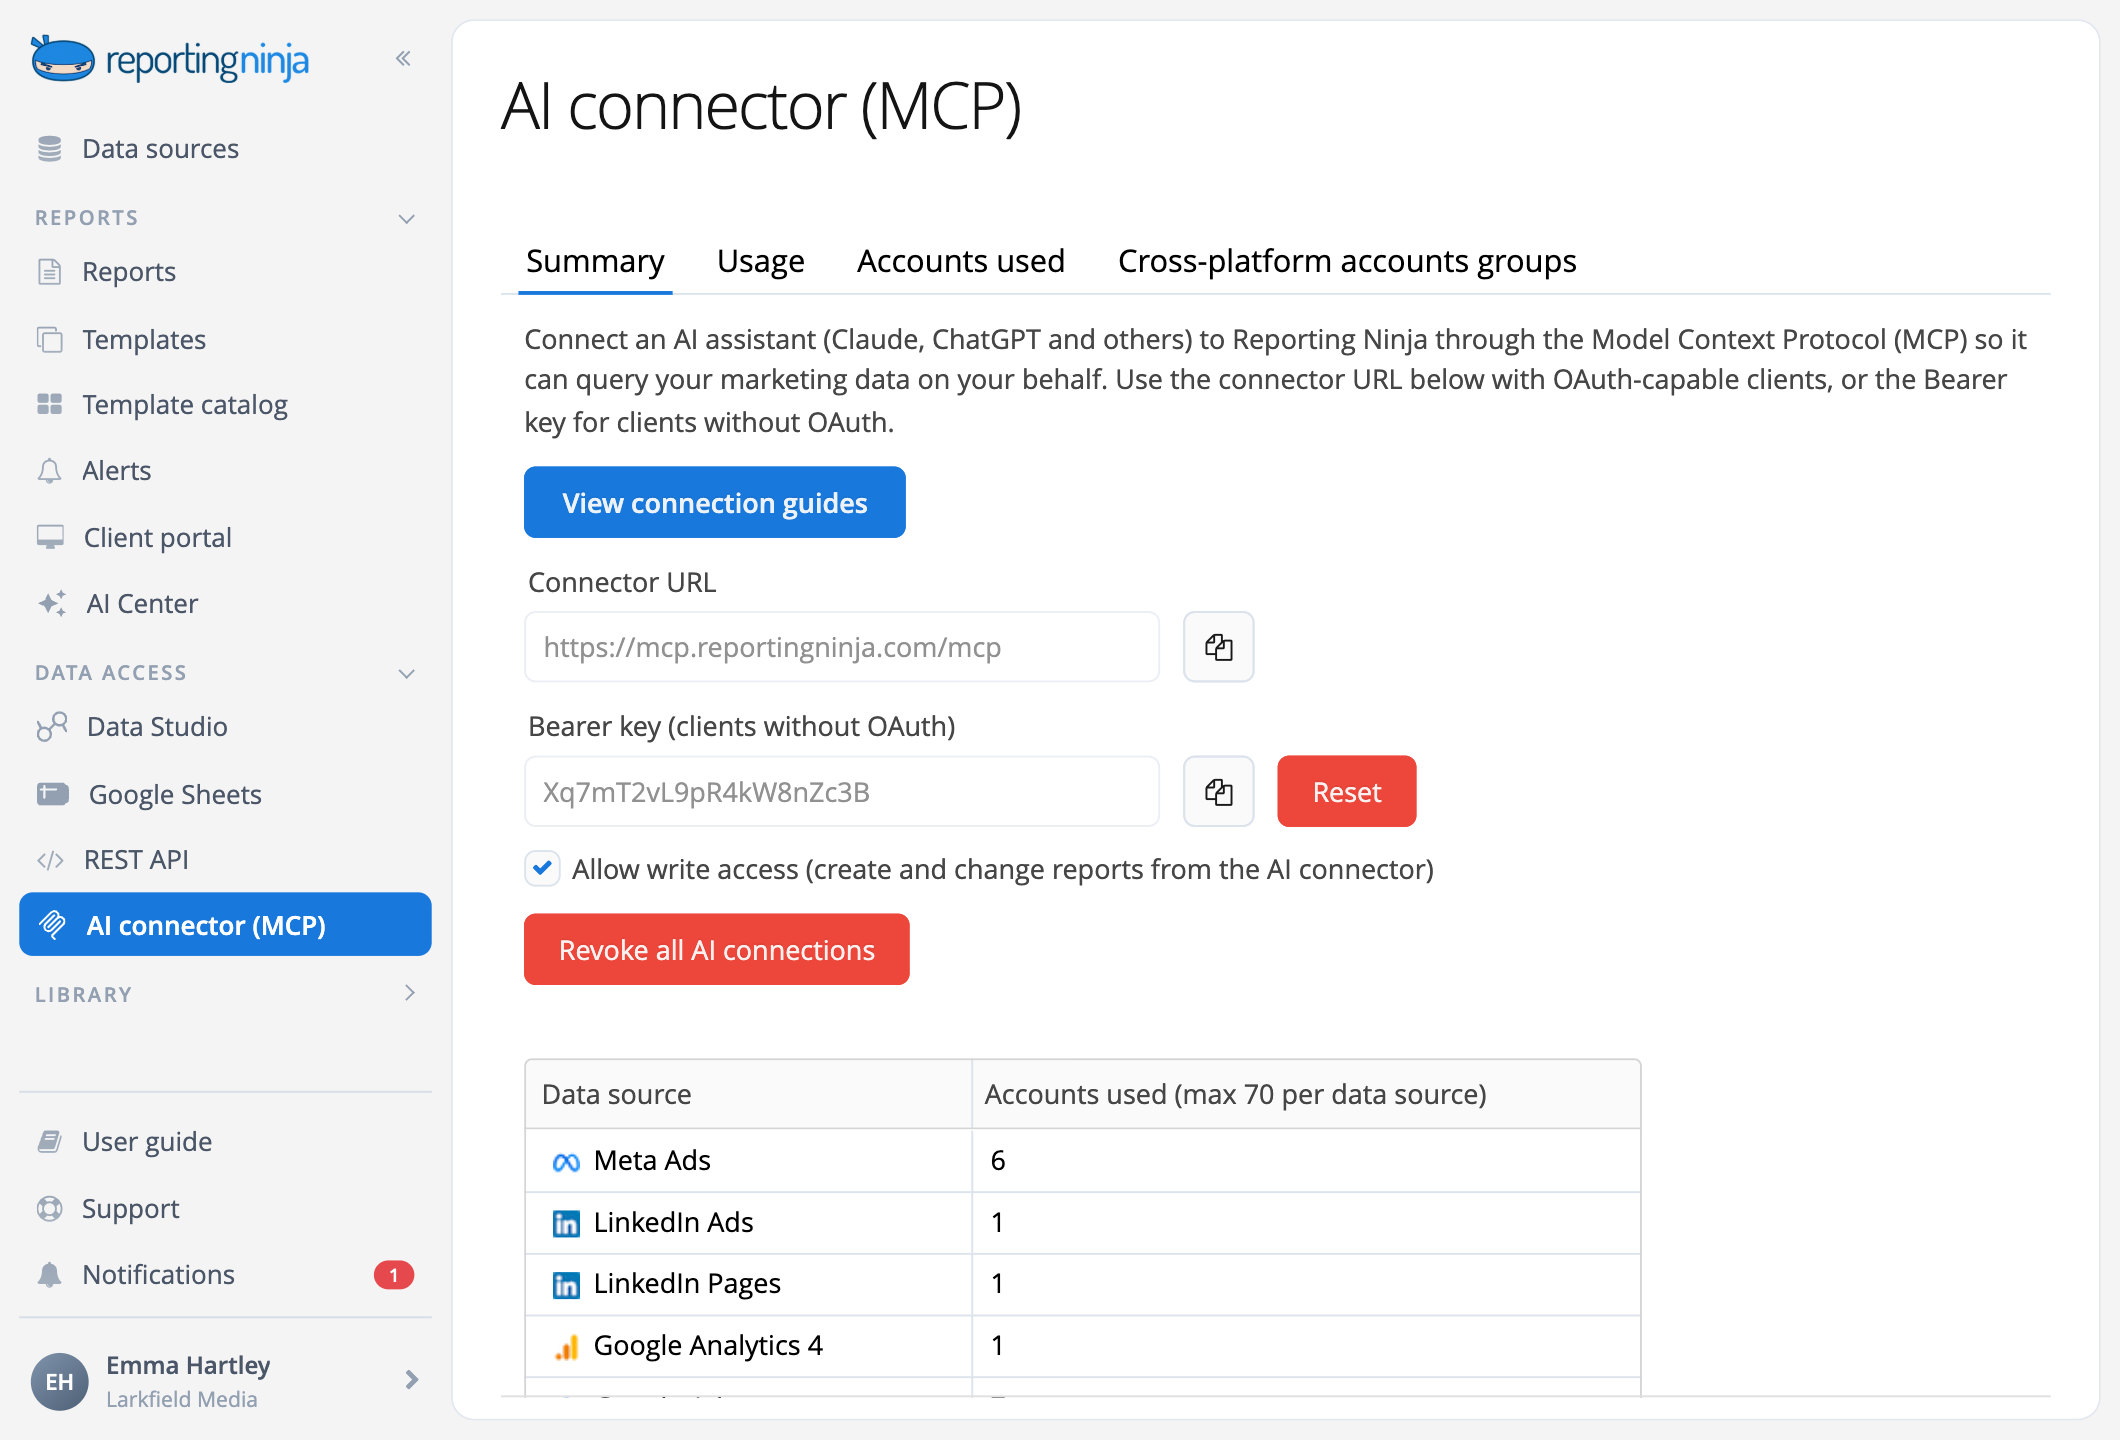Click the EH user avatar

59,1381
